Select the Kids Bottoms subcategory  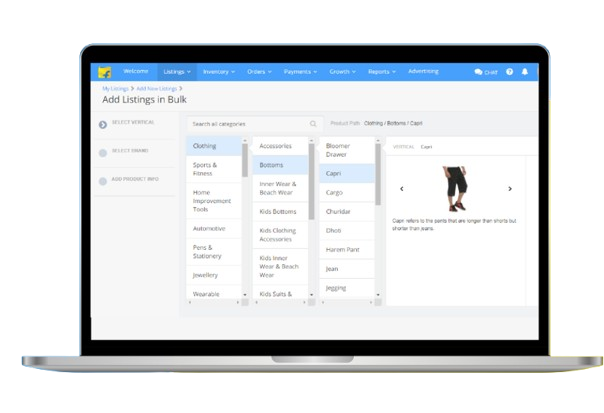(x=280, y=212)
